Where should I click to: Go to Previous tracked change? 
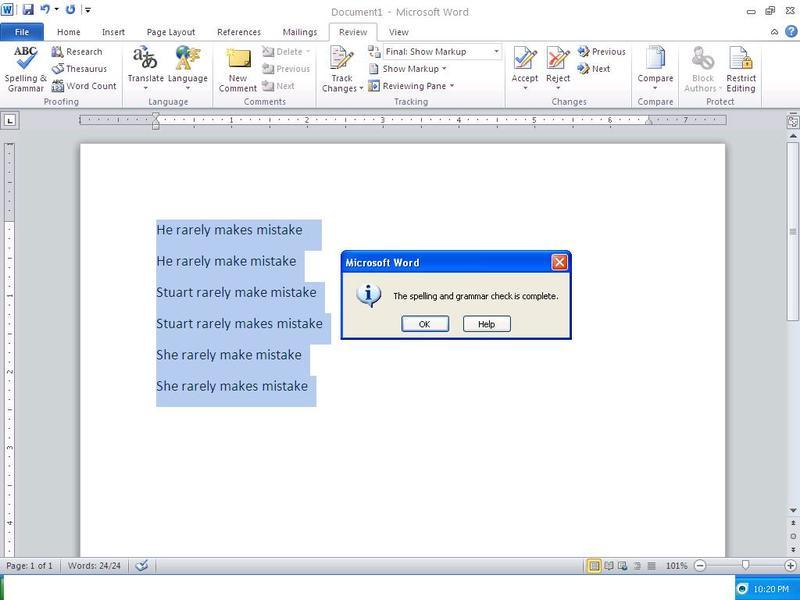coord(602,52)
